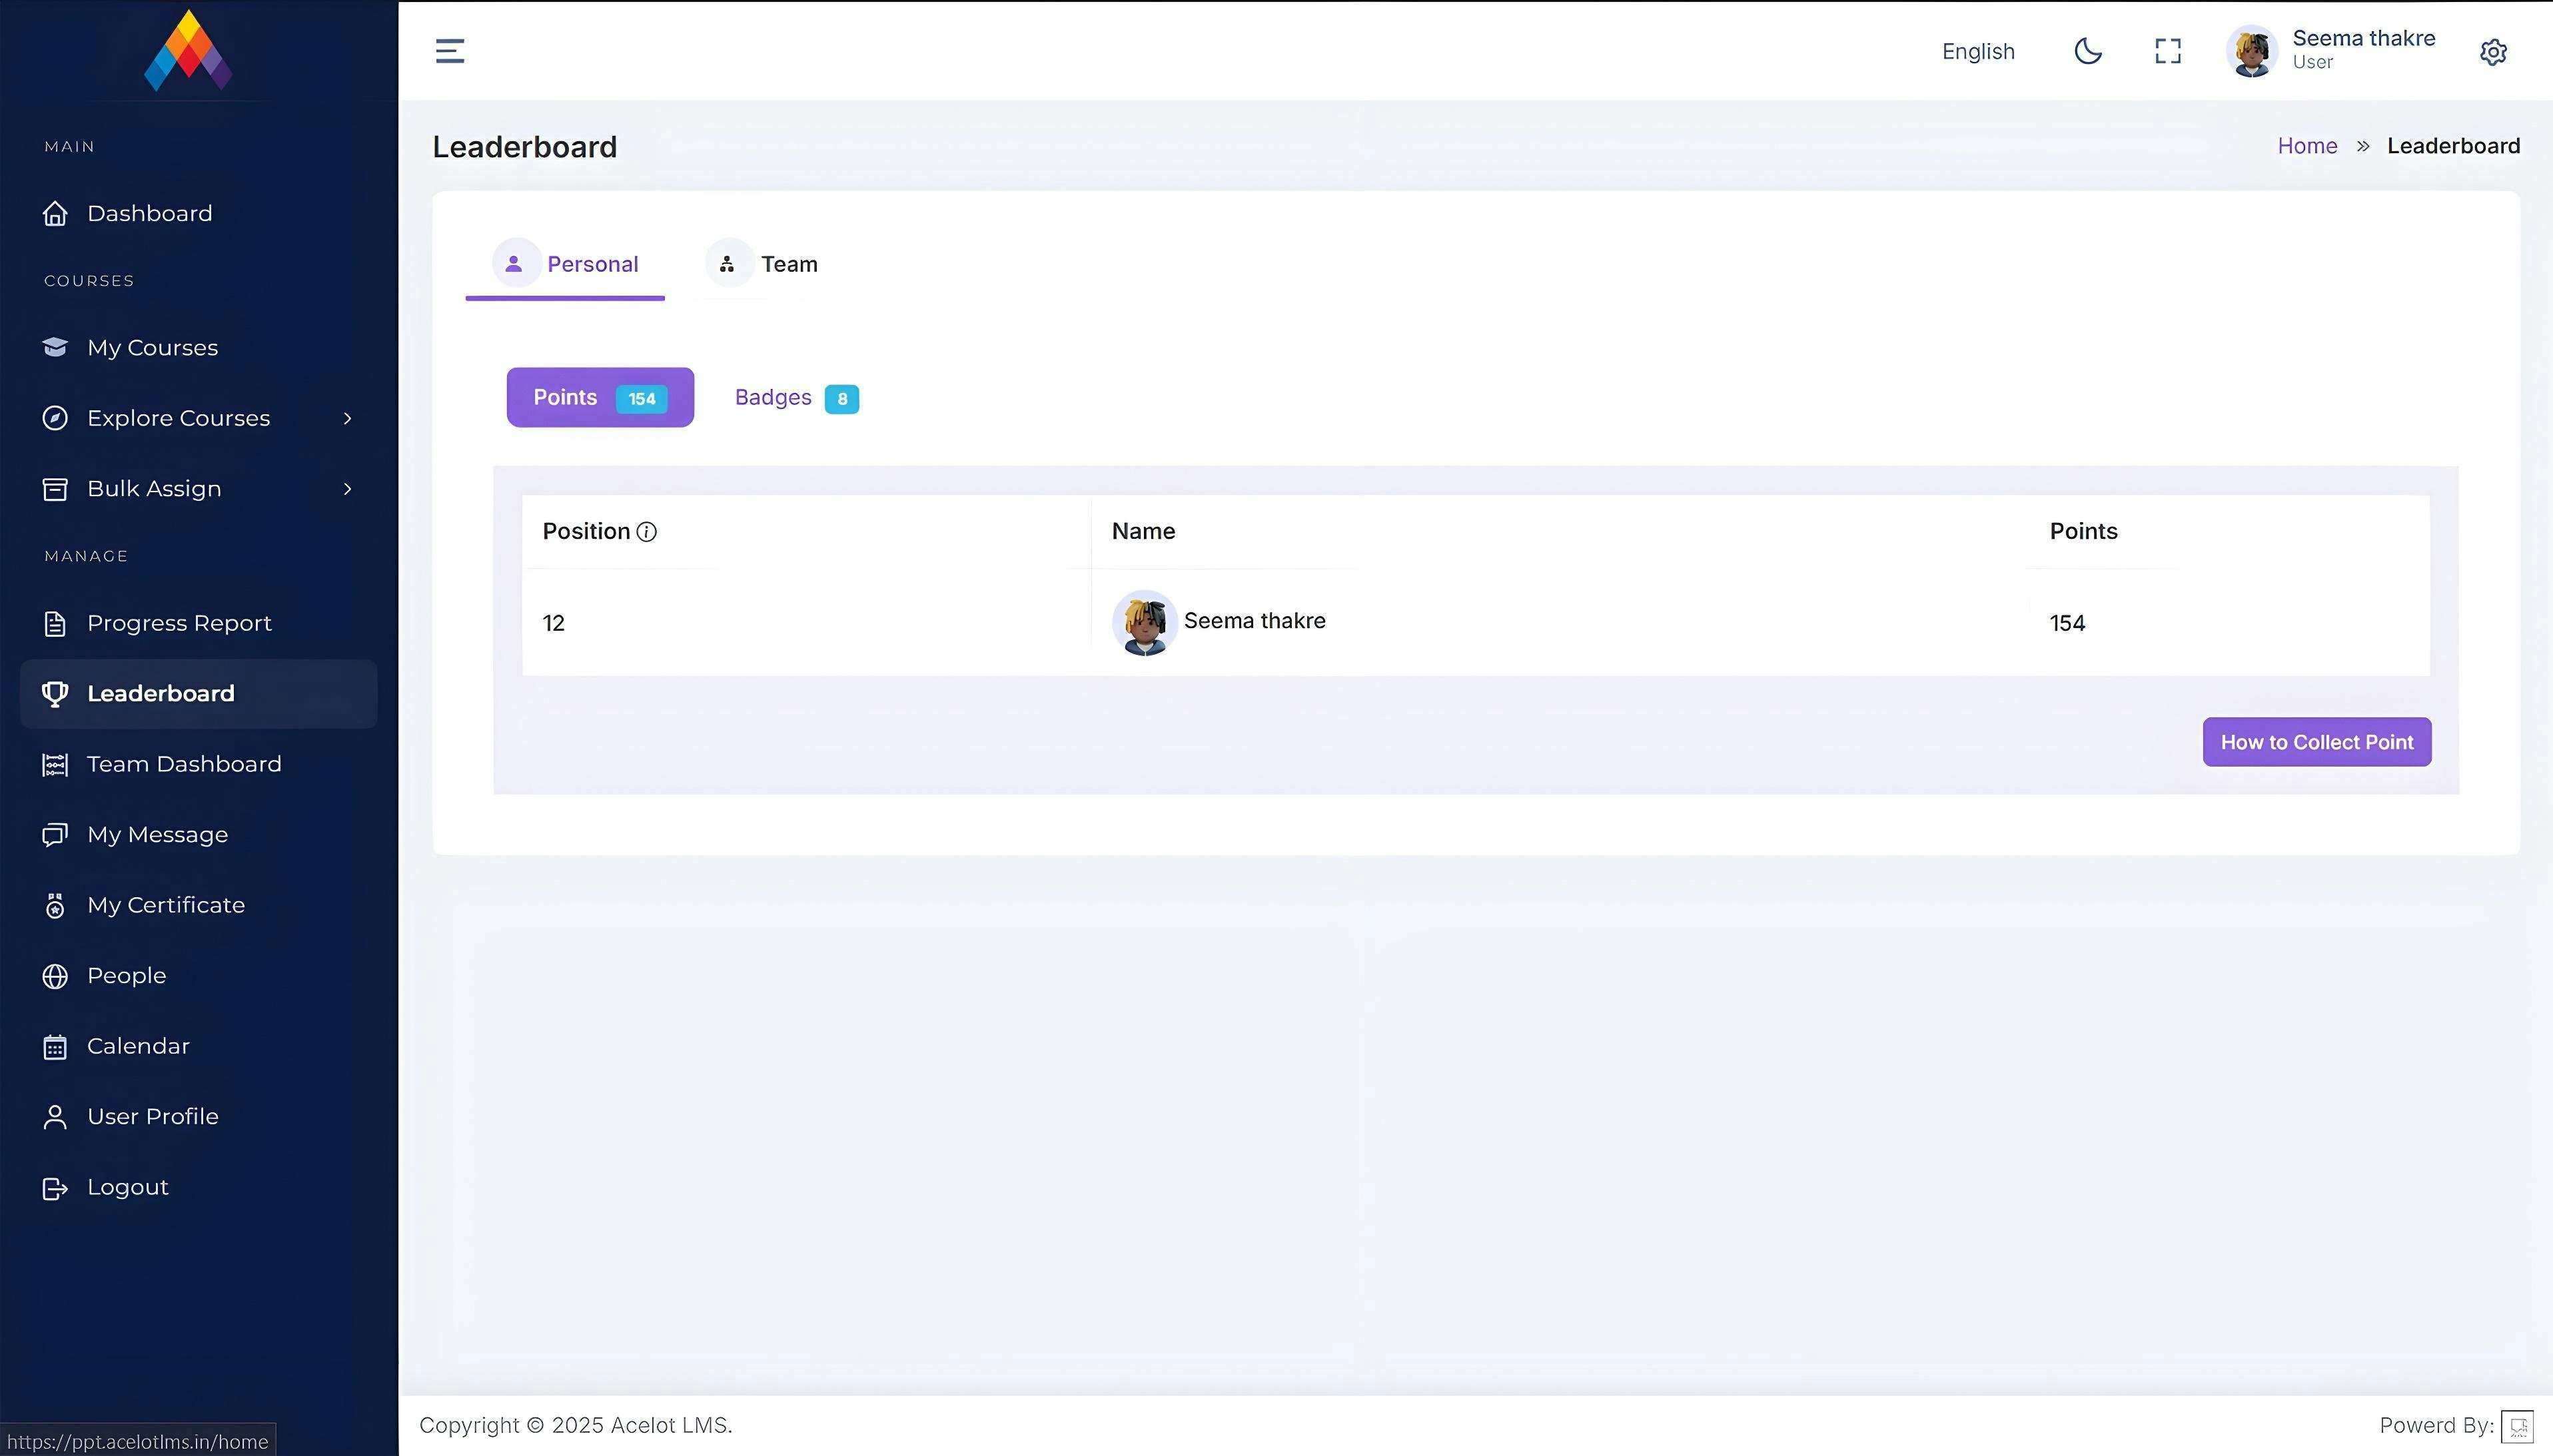Expand the Bulk Assign submenu chevron
Screen dimensions: 2553x1456
coord(347,489)
